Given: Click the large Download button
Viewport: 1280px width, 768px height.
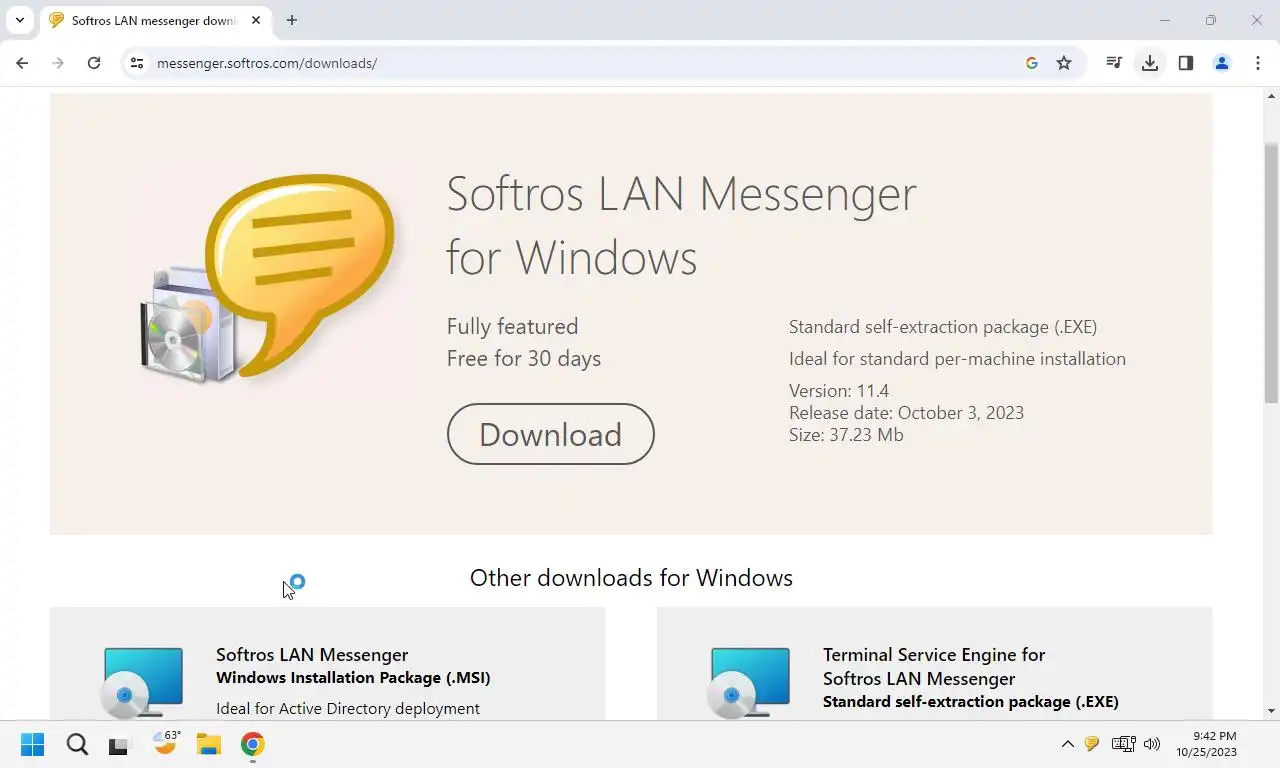Looking at the screenshot, I should pyautogui.click(x=551, y=434).
